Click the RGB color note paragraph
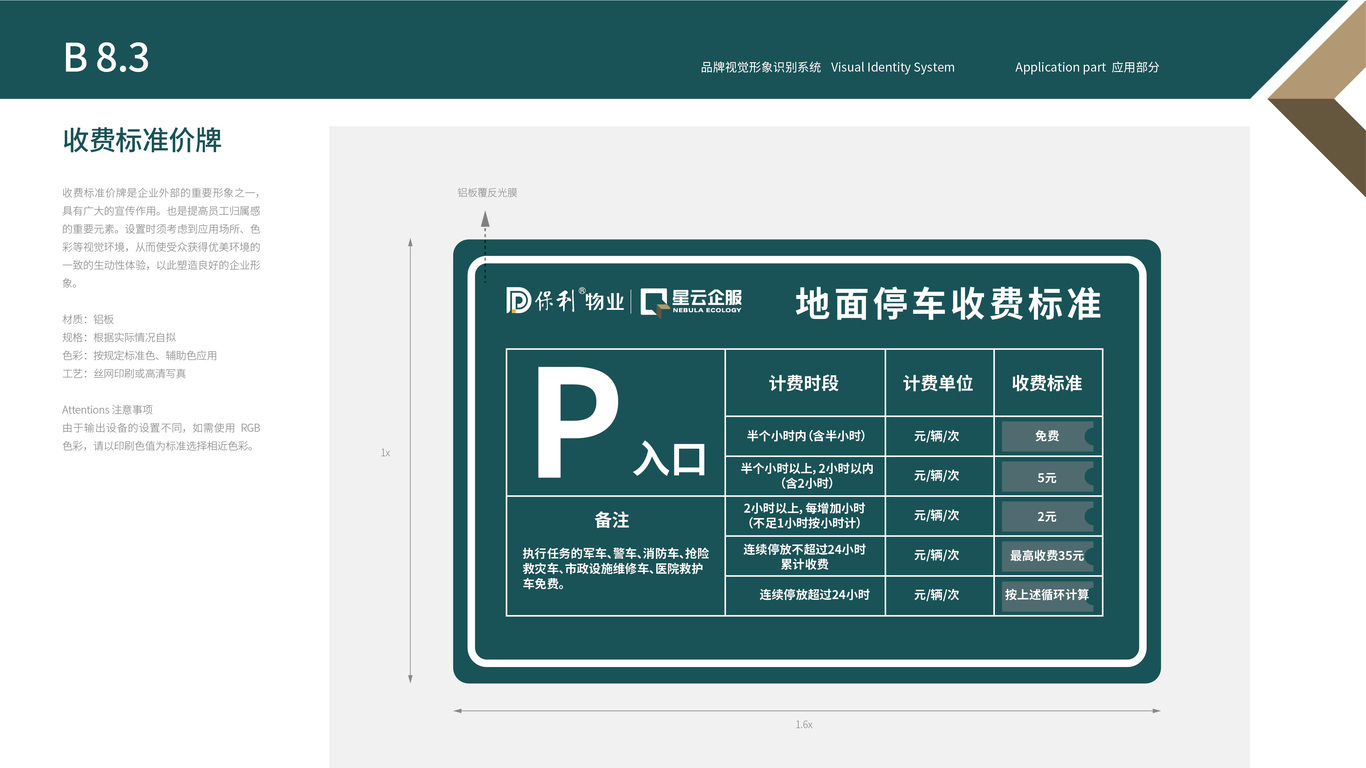The width and height of the screenshot is (1366, 768). click(x=162, y=437)
